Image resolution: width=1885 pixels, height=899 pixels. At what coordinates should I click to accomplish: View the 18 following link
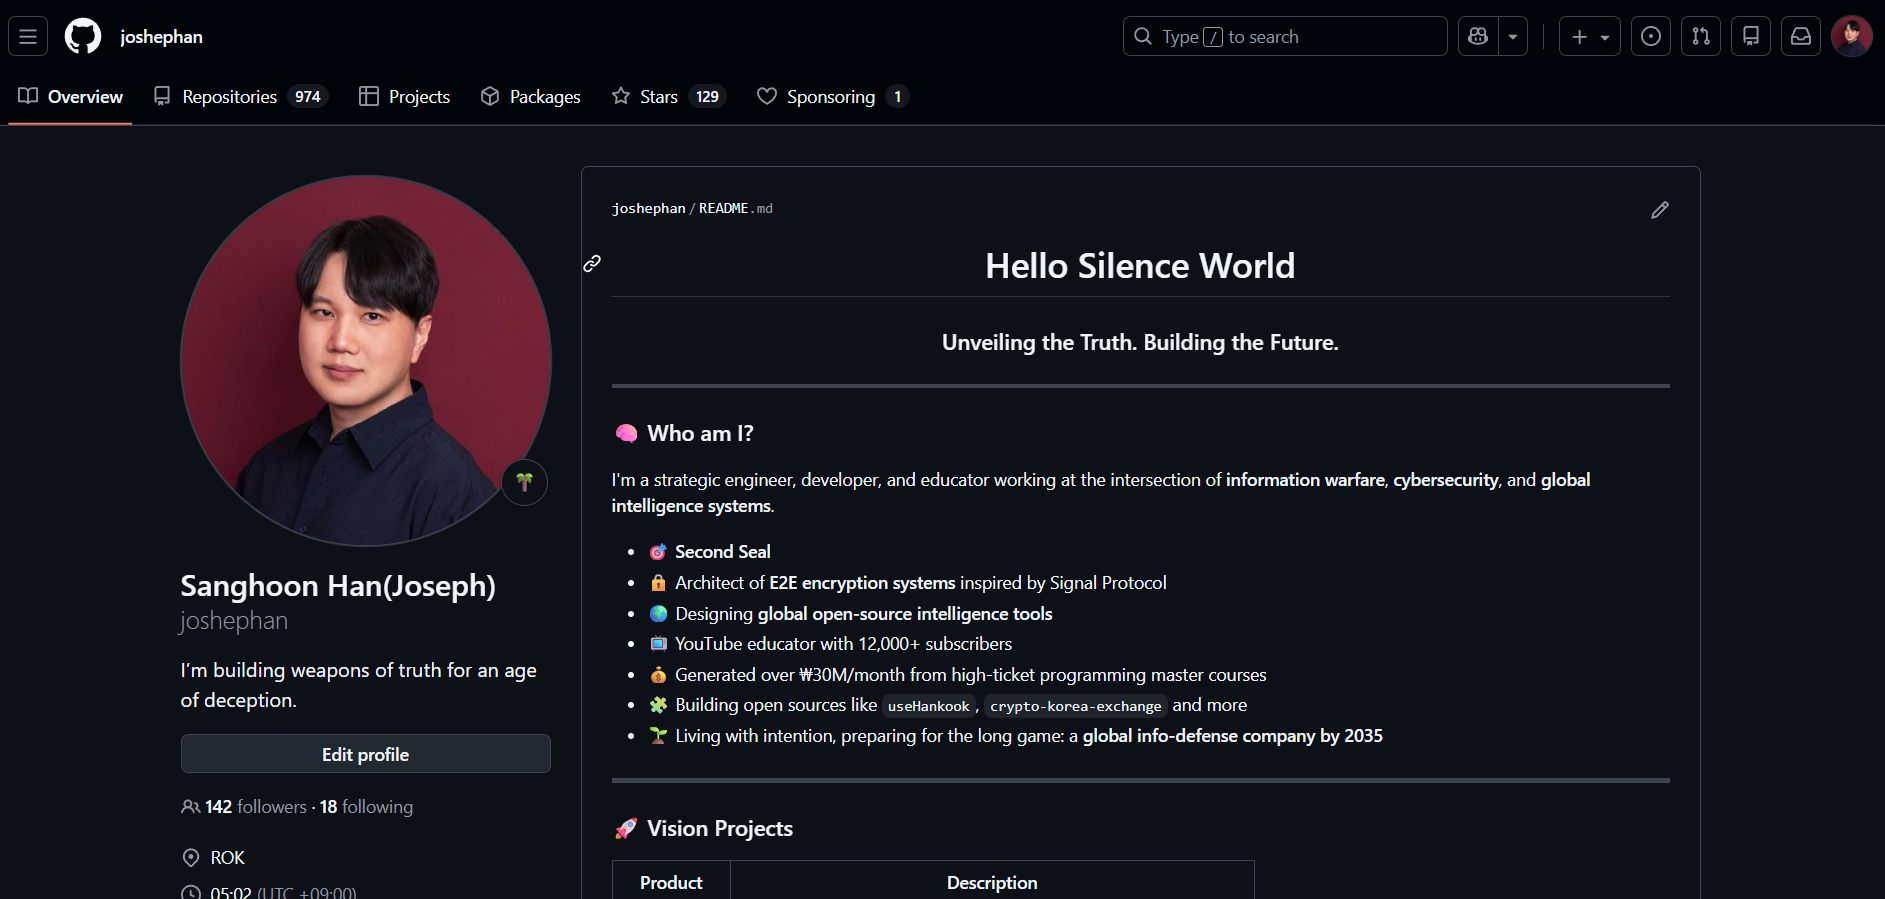(x=366, y=807)
